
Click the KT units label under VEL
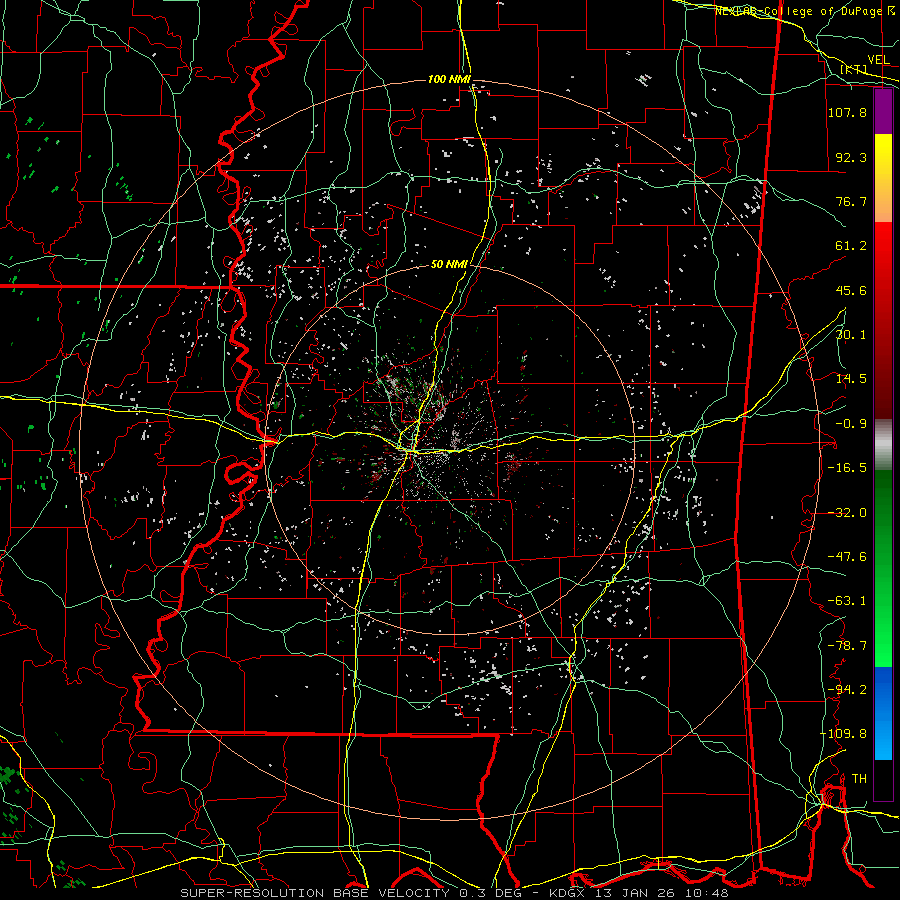854,69
